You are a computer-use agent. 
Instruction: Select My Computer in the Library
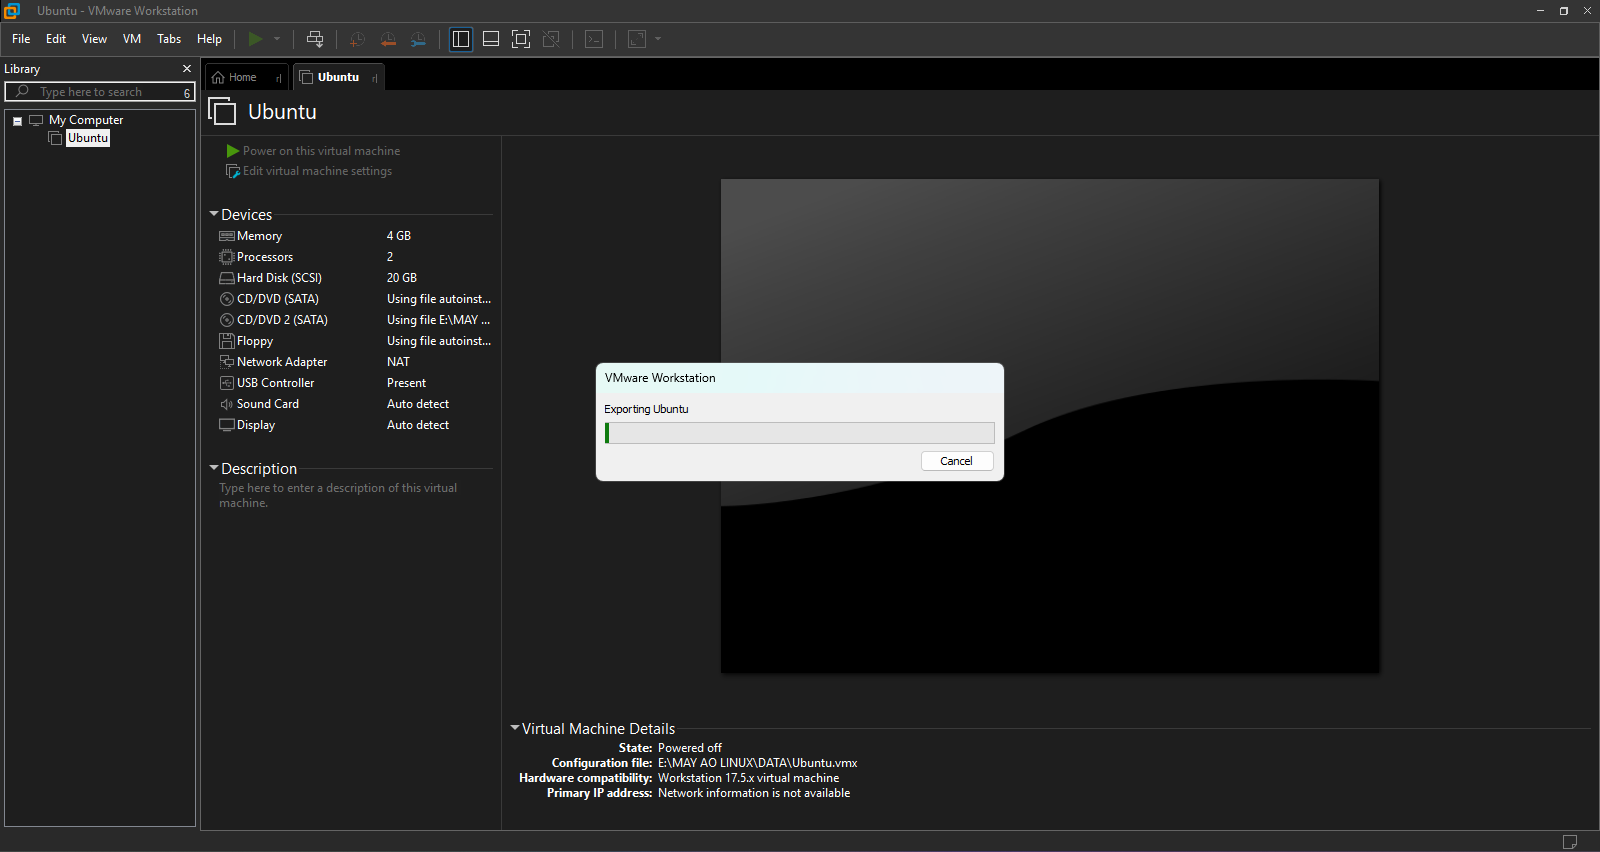point(86,120)
